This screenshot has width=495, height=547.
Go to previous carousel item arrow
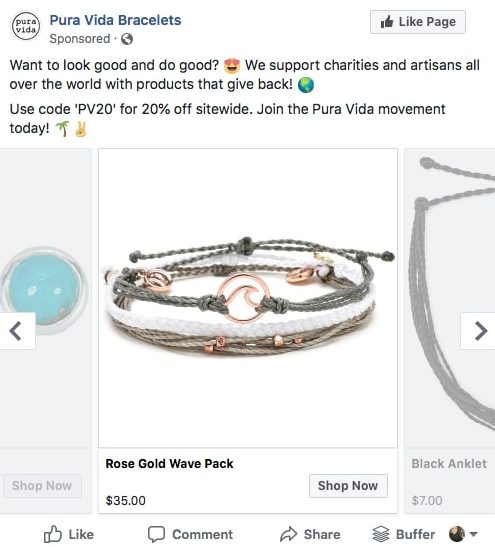(16, 331)
